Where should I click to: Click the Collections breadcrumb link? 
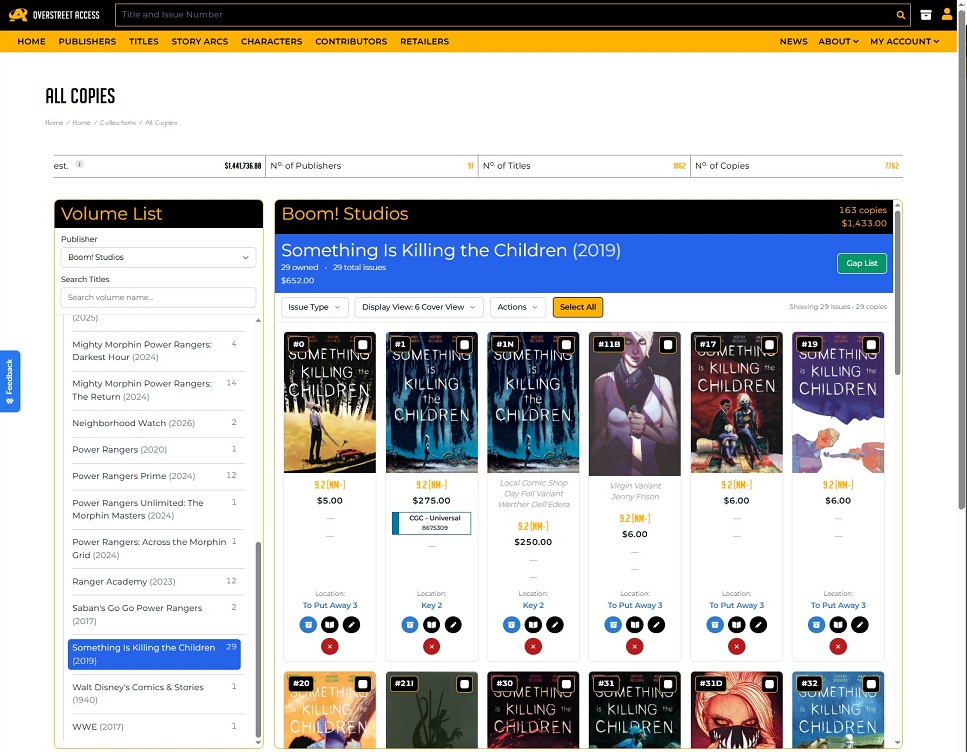point(118,123)
